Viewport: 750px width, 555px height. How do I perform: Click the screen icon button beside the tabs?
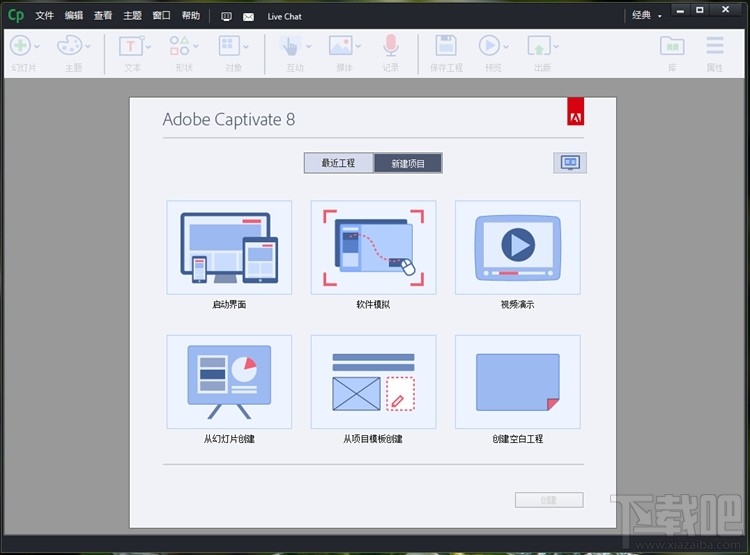(x=570, y=163)
